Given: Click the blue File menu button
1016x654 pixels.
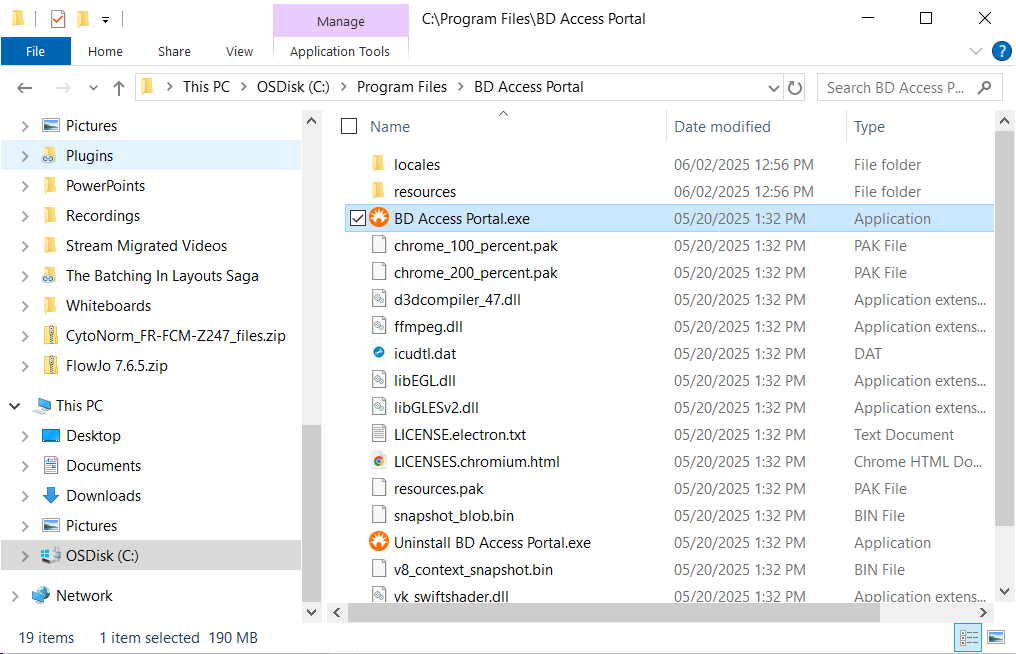Looking at the screenshot, I should (35, 51).
